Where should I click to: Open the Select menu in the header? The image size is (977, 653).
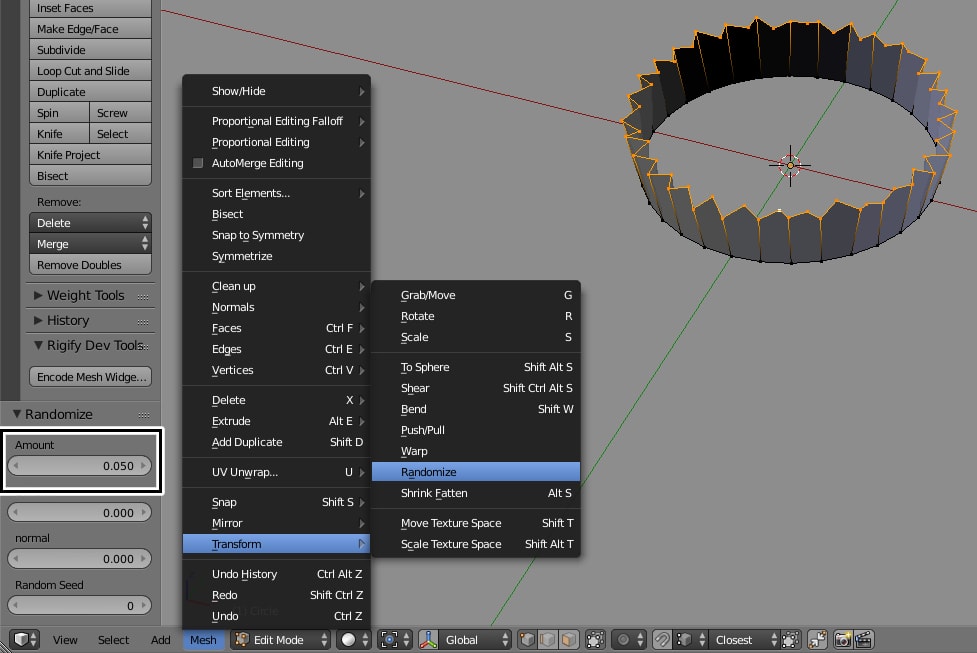(113, 640)
